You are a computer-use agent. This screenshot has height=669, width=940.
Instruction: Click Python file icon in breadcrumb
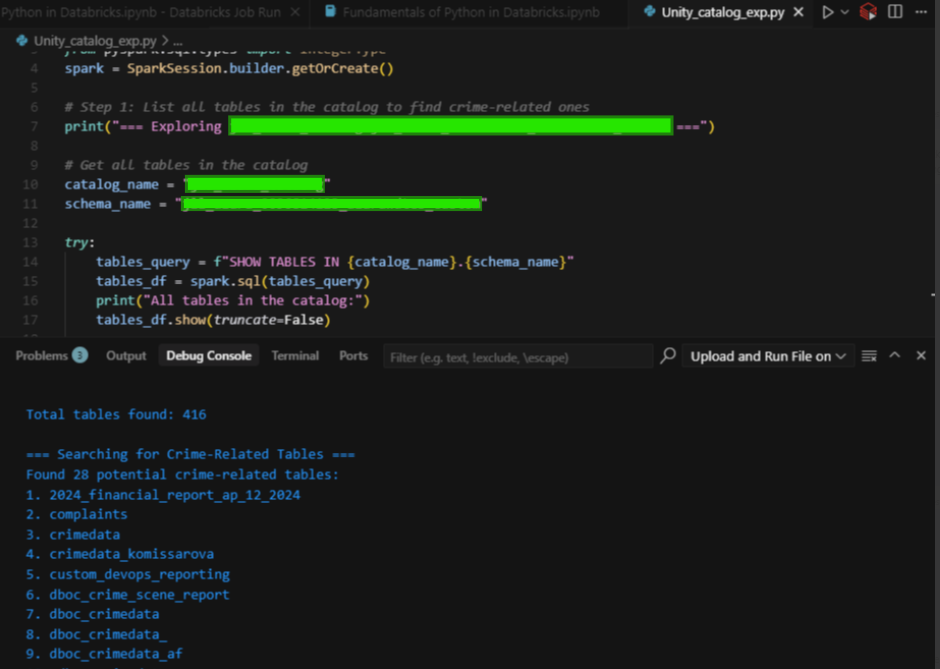point(22,41)
